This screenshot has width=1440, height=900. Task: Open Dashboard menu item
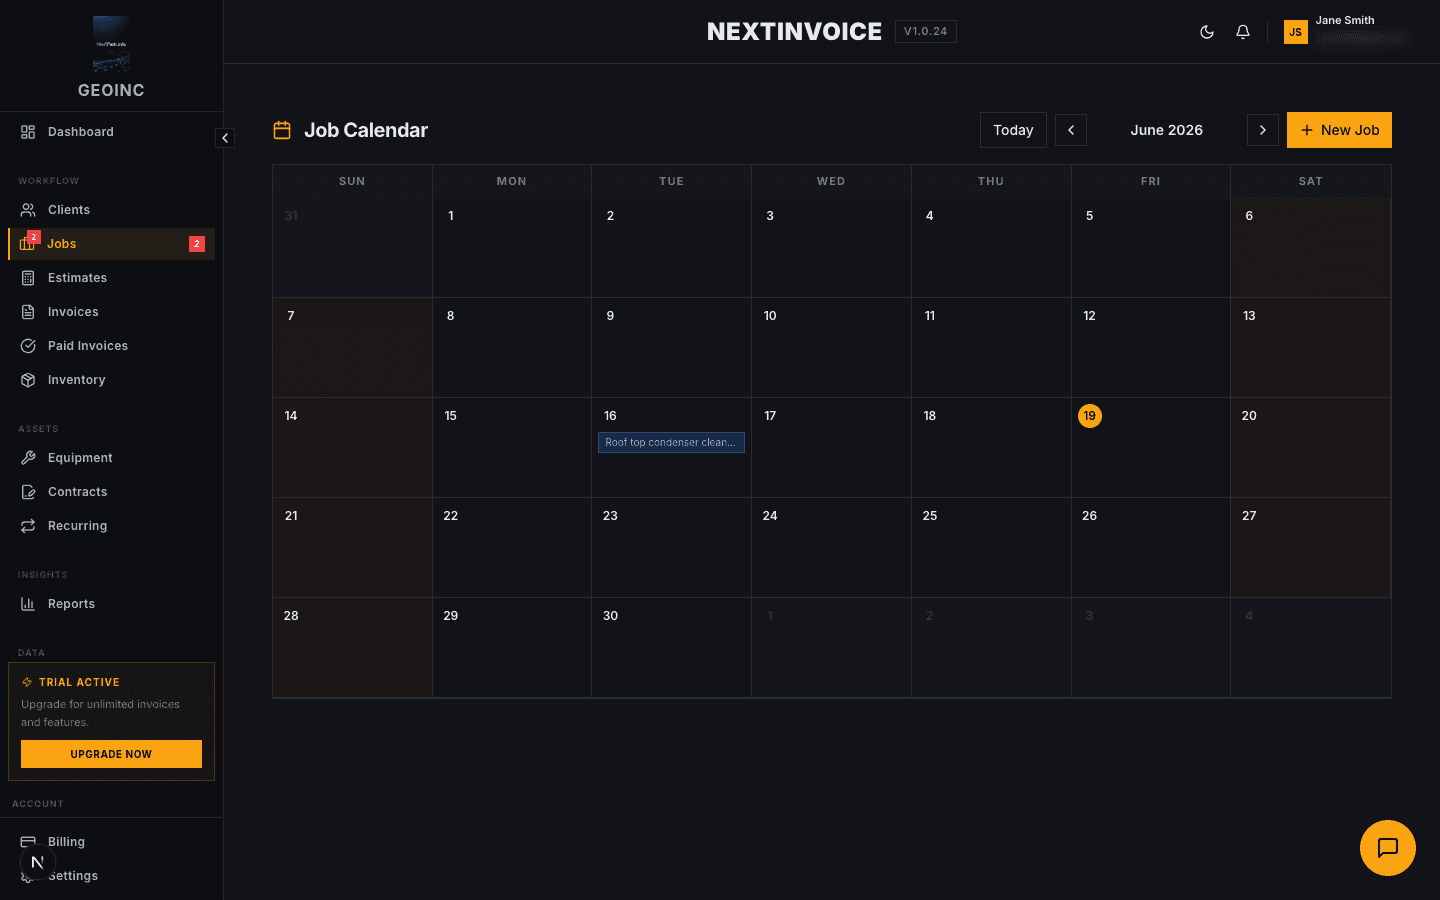[x=111, y=132]
